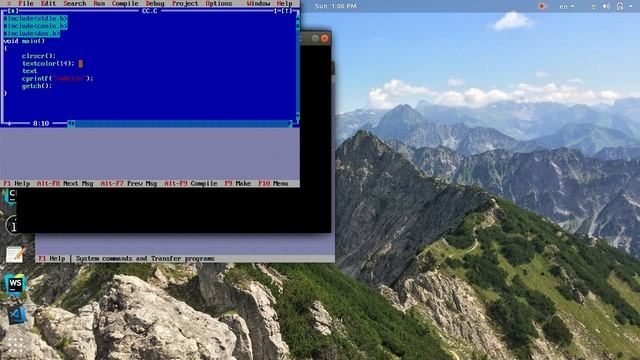Image resolution: width=640 pixels, height=360 pixels.
Task: Click the CC.C window title
Action: click(149, 11)
